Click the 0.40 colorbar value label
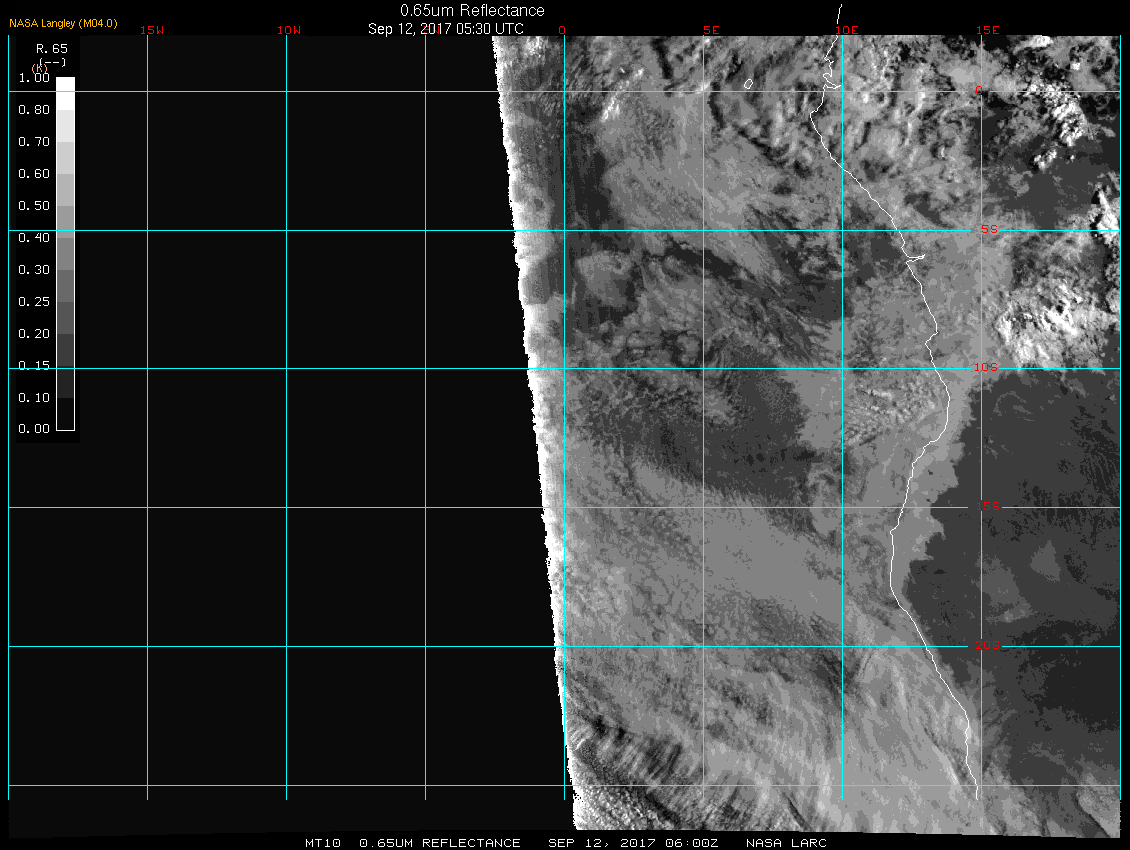 coord(34,238)
